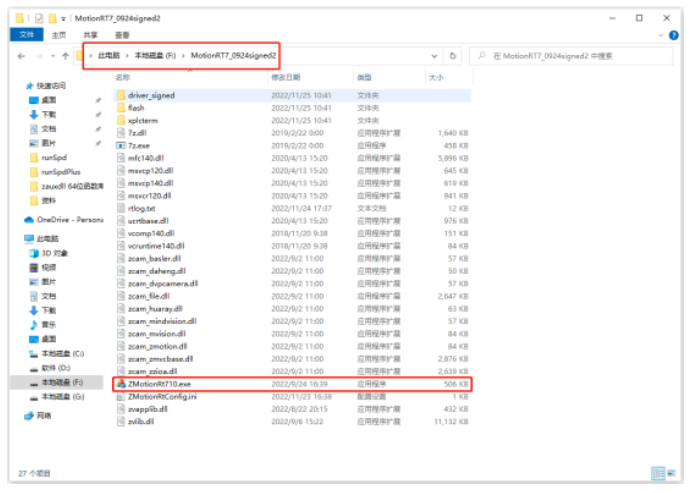Select the zcam_zmotion.dll file name
The width and height of the screenshot is (693, 493).
click(x=158, y=346)
